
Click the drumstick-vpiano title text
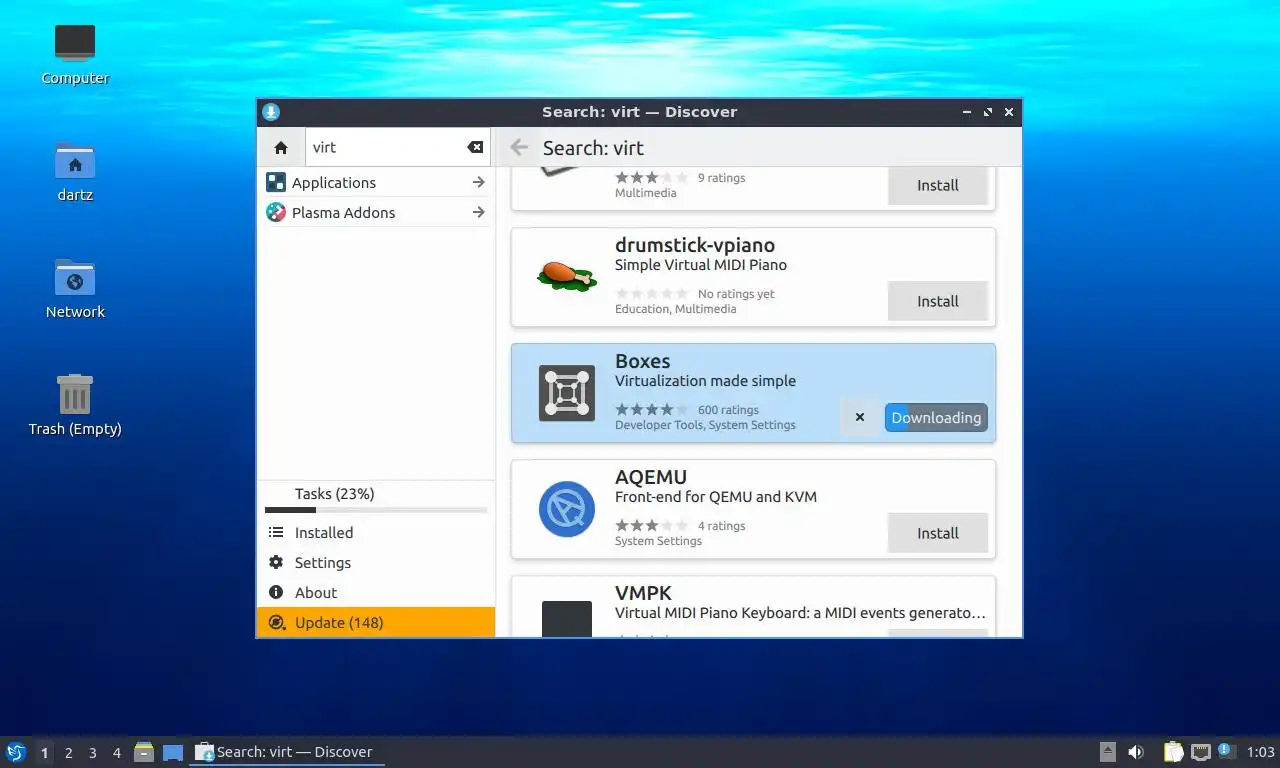pyautogui.click(x=695, y=245)
